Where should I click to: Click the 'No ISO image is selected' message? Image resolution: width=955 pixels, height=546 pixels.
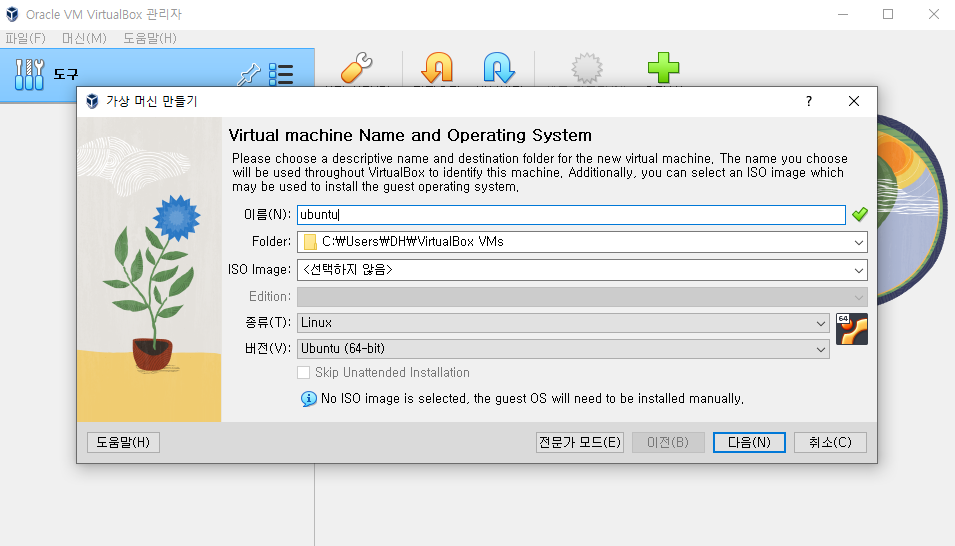[532, 399]
